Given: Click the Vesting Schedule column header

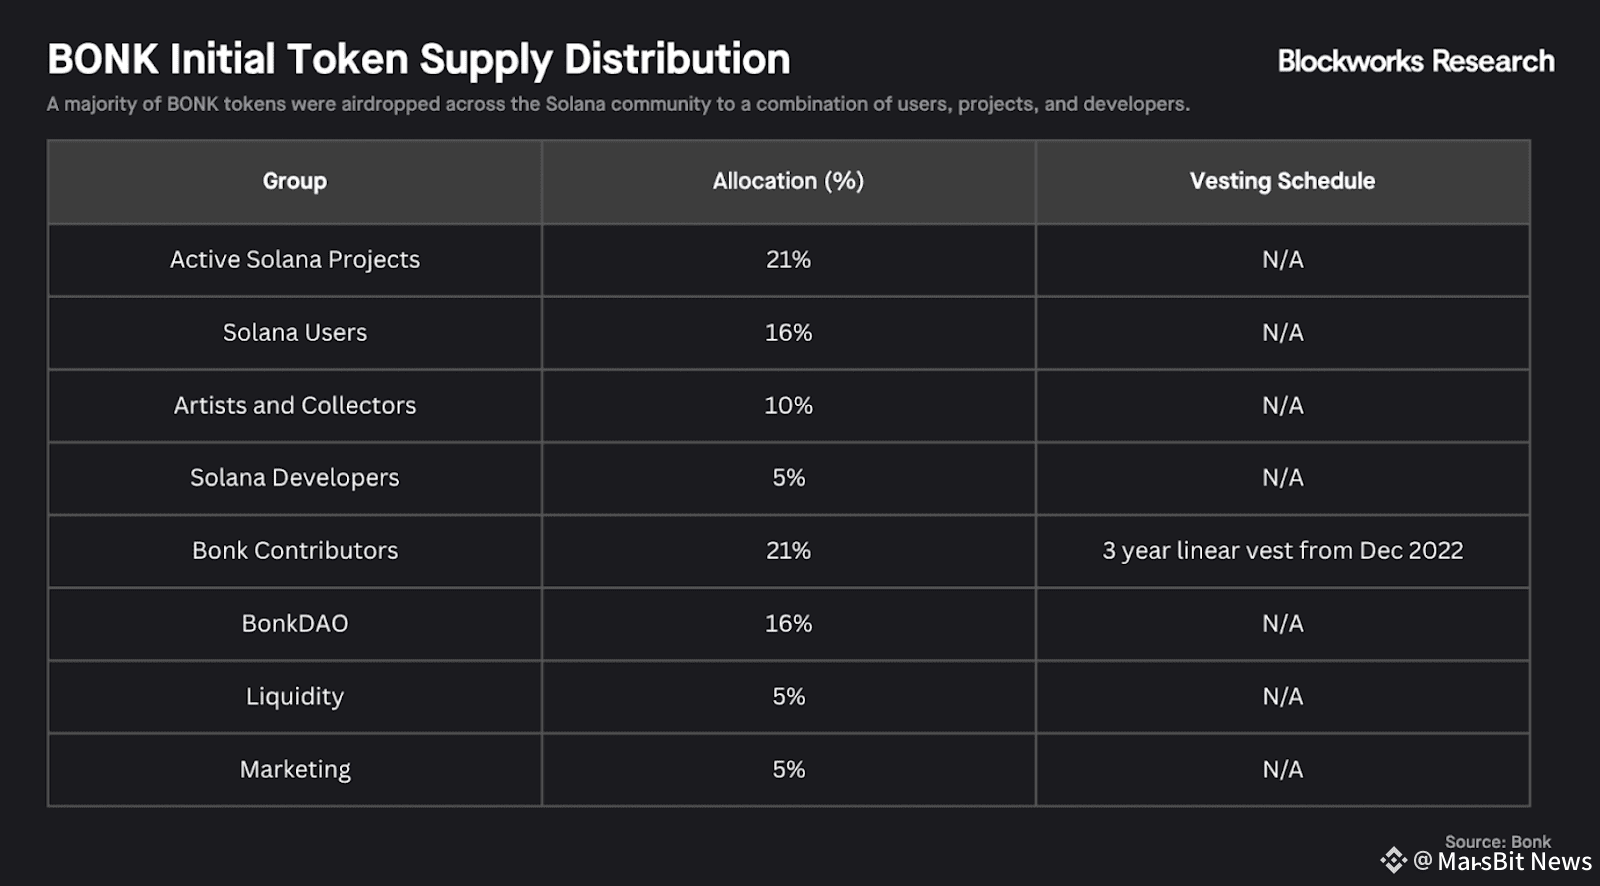Looking at the screenshot, I should point(1282,181).
